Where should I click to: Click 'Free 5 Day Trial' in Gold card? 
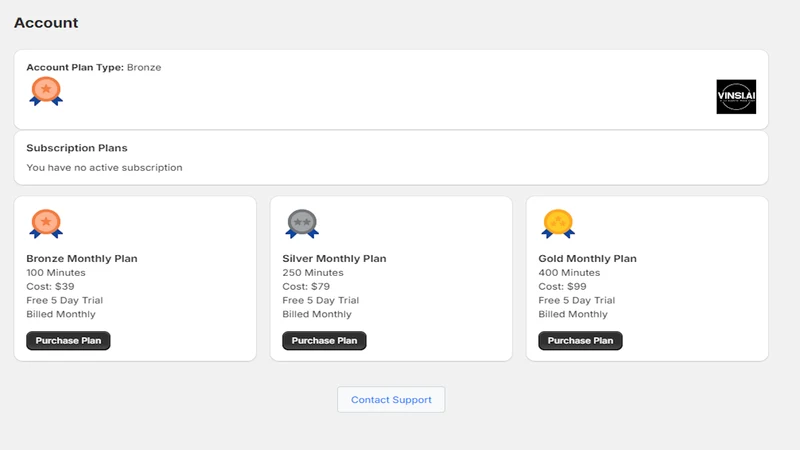point(577,300)
